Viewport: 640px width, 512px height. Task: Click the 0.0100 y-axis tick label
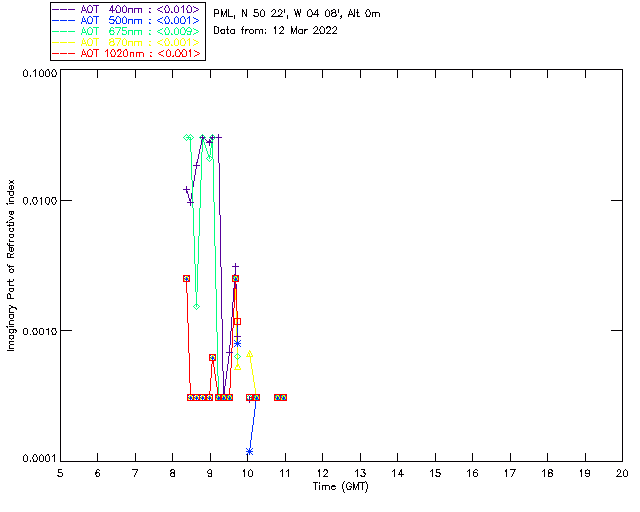(x=39, y=201)
